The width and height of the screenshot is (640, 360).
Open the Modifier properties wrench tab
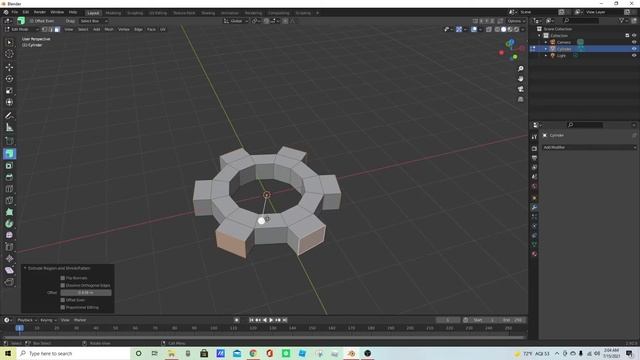[534, 207]
